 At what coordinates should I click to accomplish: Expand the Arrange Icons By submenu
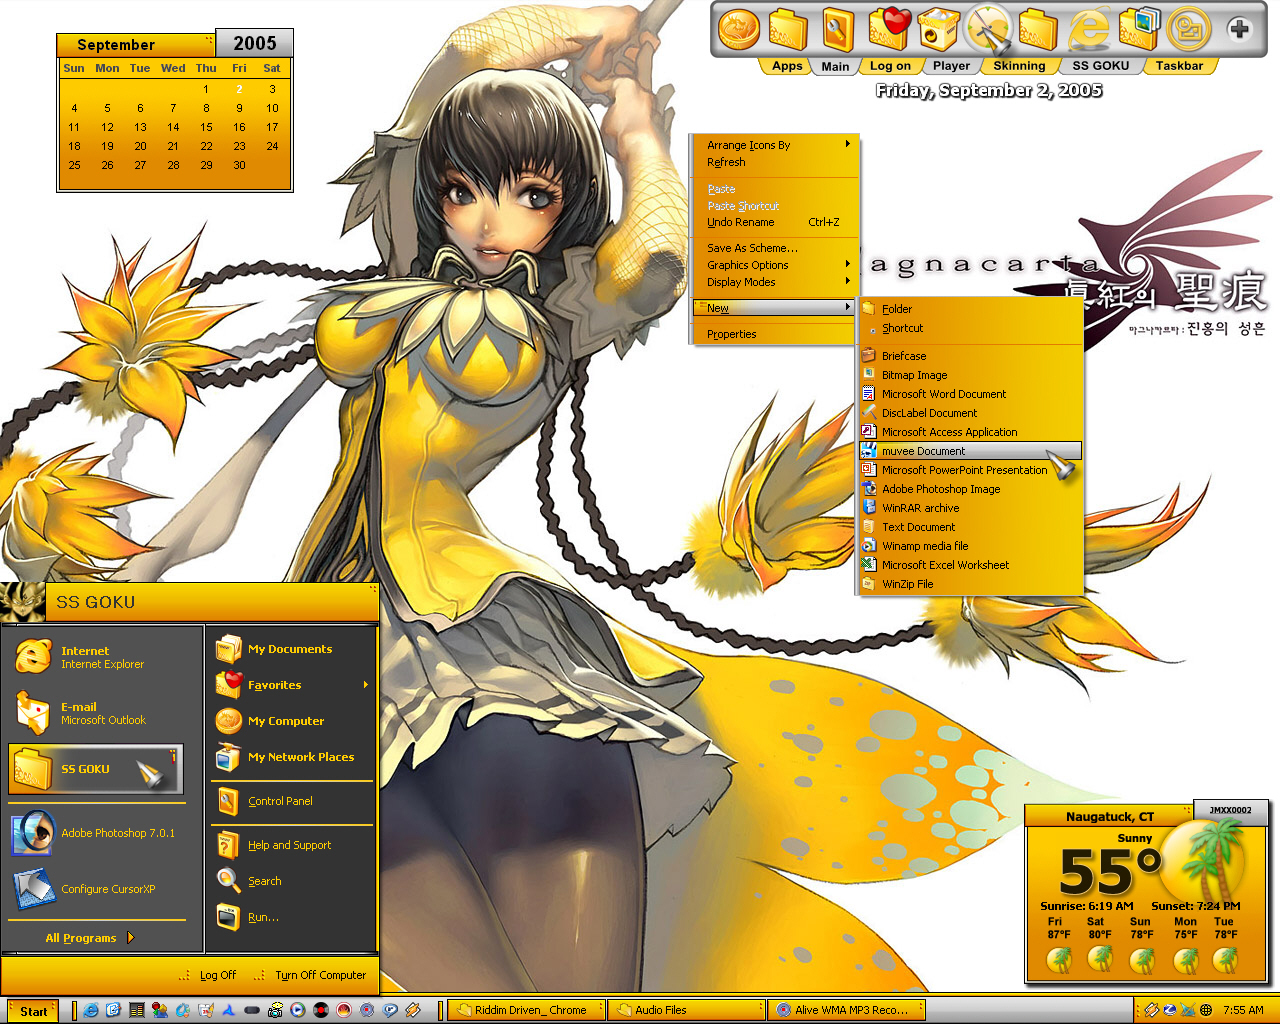(776, 145)
